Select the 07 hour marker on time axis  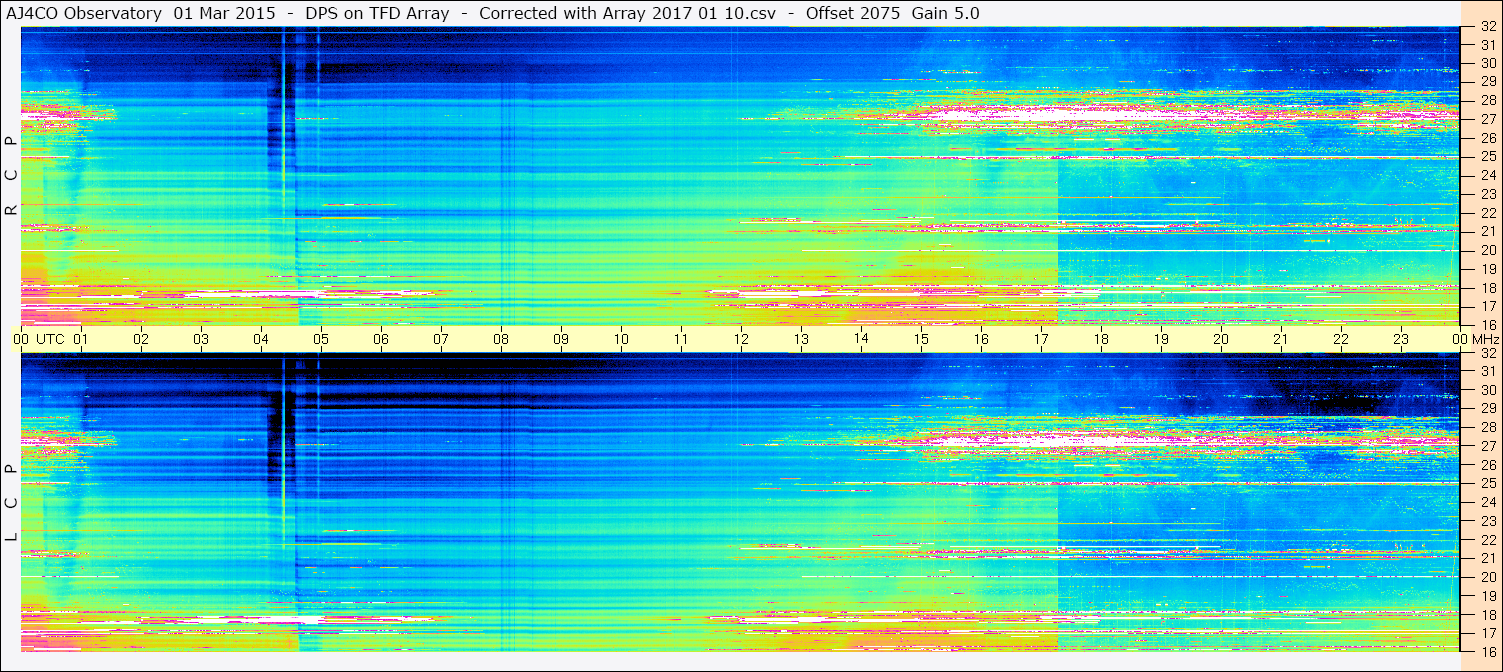(x=441, y=339)
